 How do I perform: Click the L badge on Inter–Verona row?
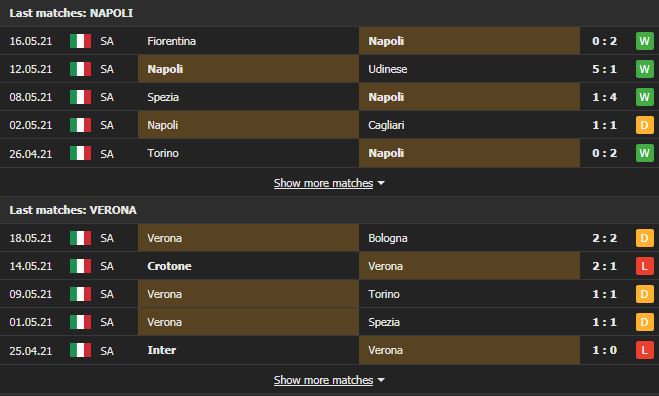[x=644, y=350]
